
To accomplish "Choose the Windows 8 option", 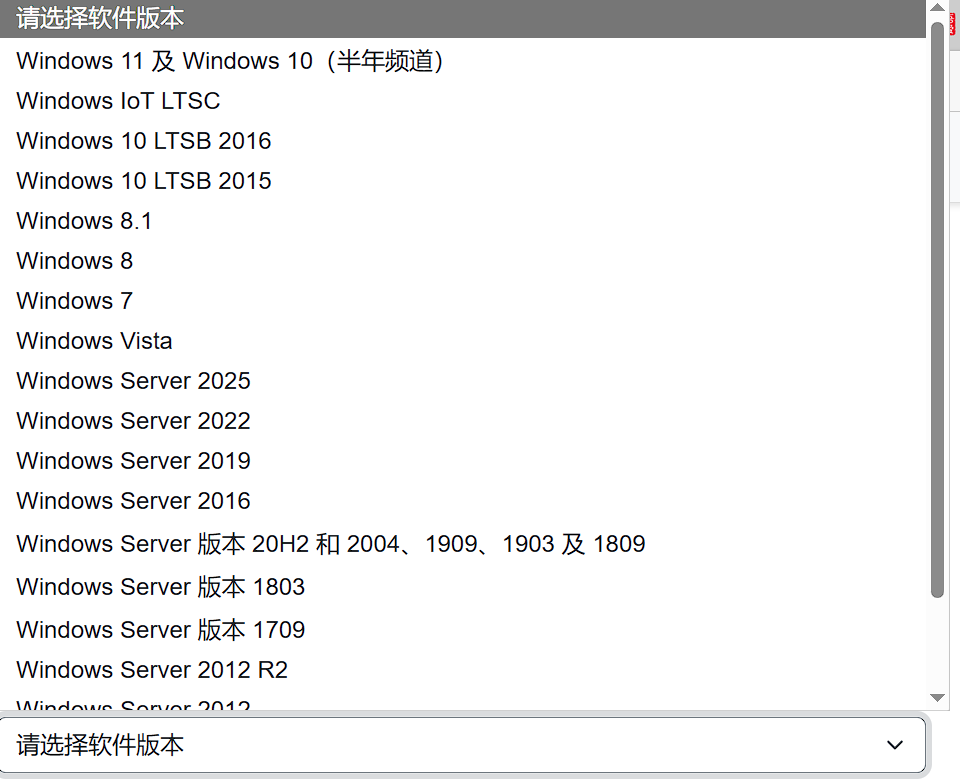I will click(463, 261).
